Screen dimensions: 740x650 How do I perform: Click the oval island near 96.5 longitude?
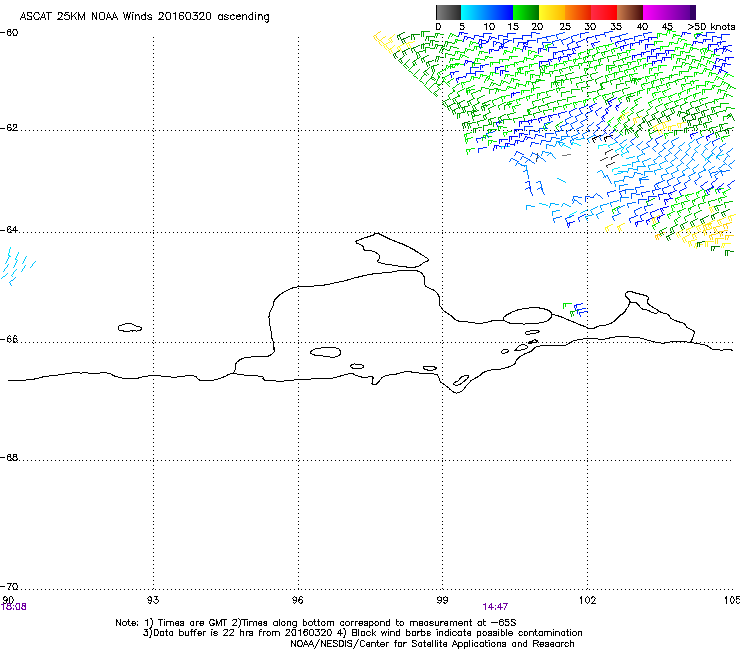[x=326, y=352]
